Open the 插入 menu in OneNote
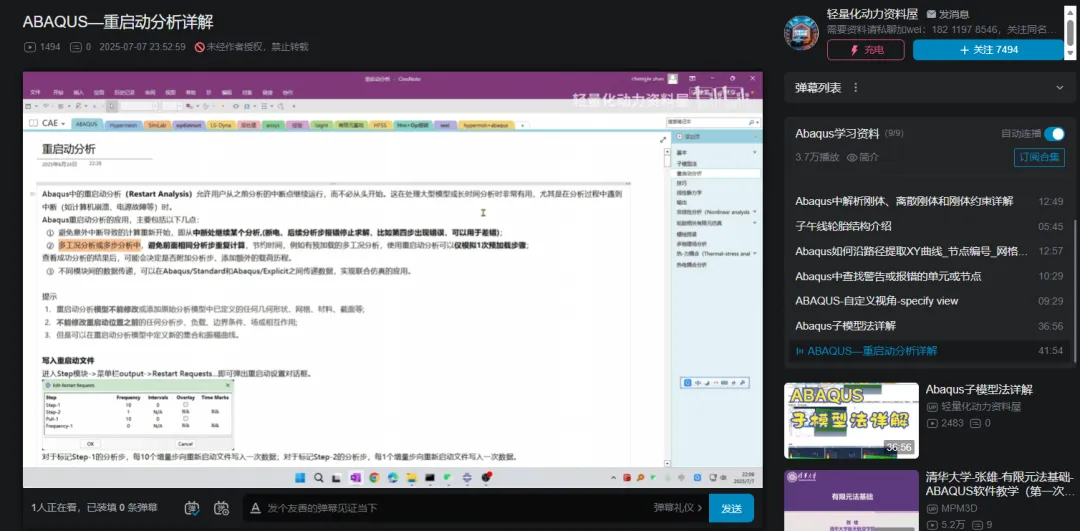Viewport: 1080px width, 531px height. [79, 92]
